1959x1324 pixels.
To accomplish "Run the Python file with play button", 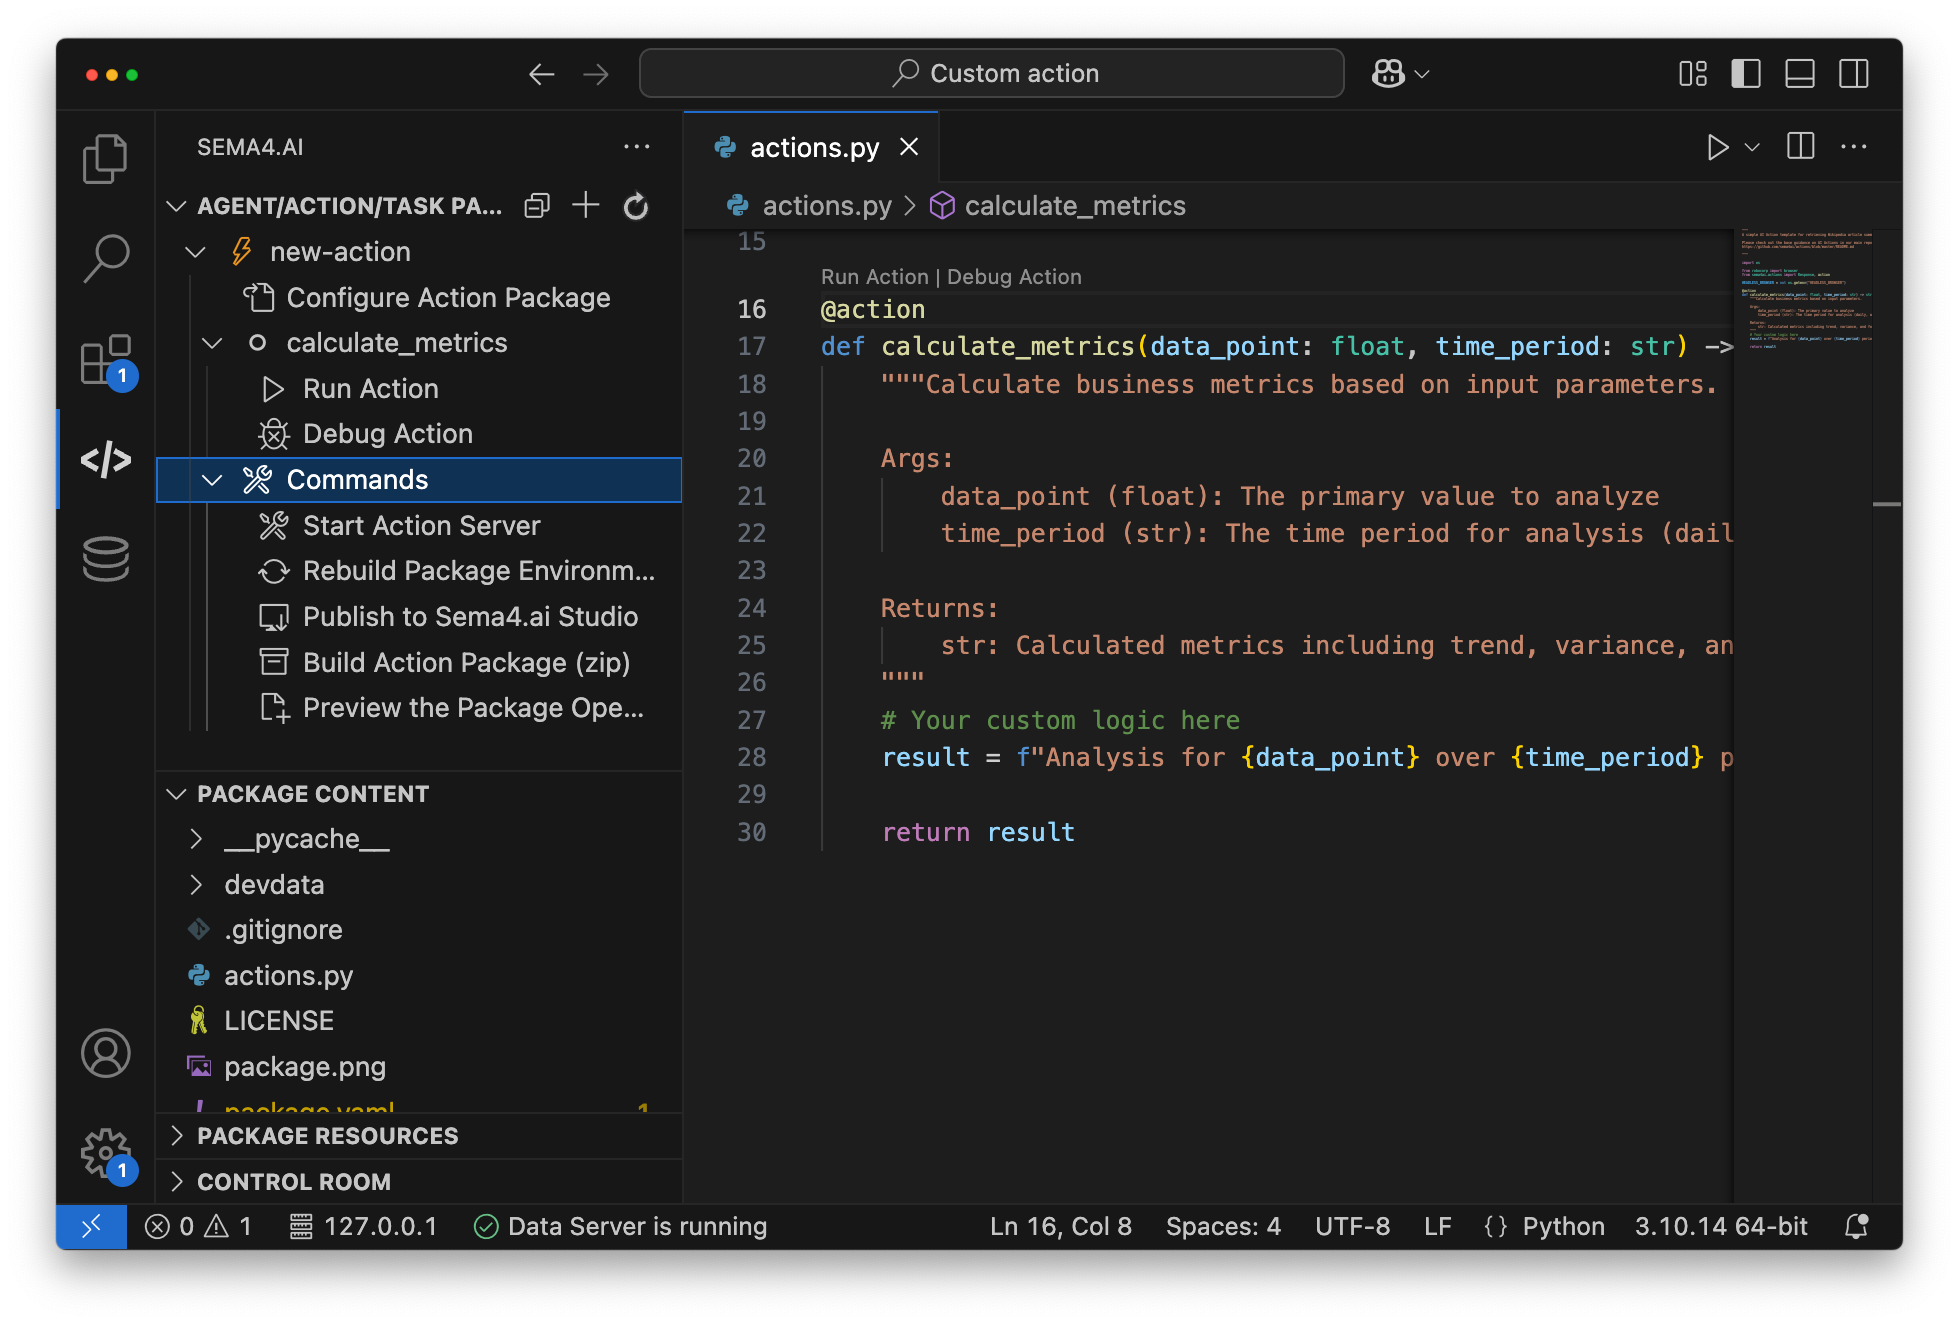I will tap(1717, 147).
